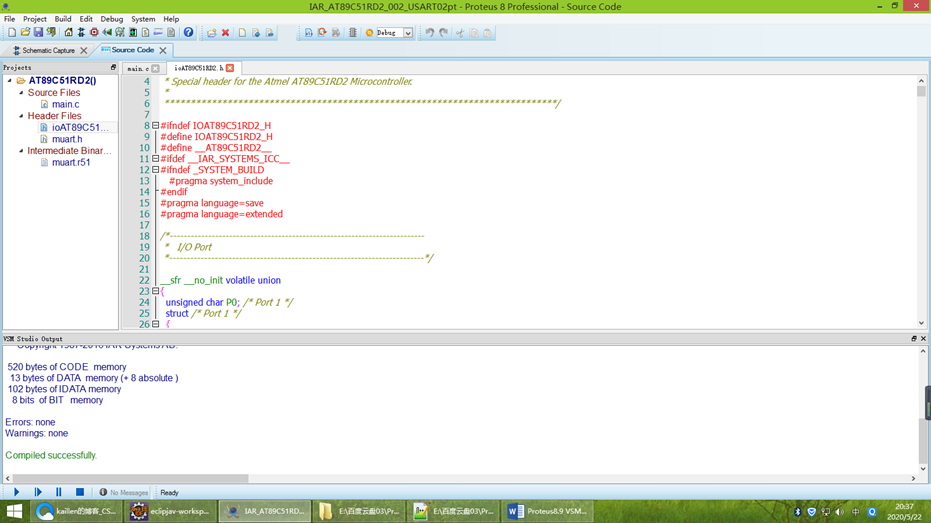Open Schematic Capture from the toolbar icon
931x523 pixels.
click(81, 33)
